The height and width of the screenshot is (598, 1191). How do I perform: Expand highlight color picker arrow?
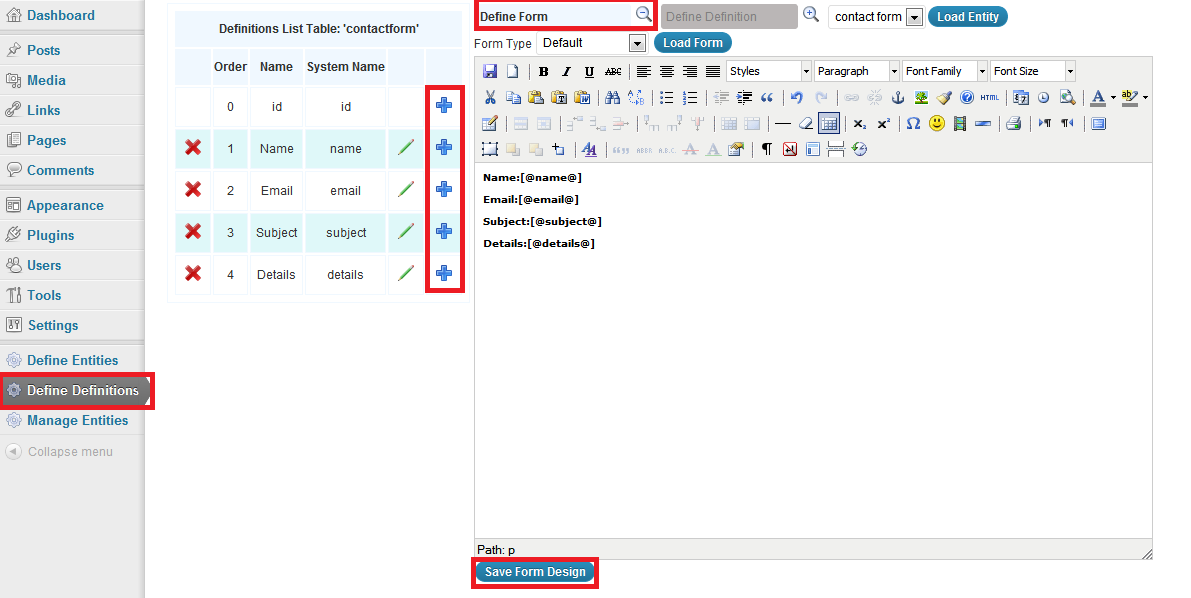[1145, 97]
